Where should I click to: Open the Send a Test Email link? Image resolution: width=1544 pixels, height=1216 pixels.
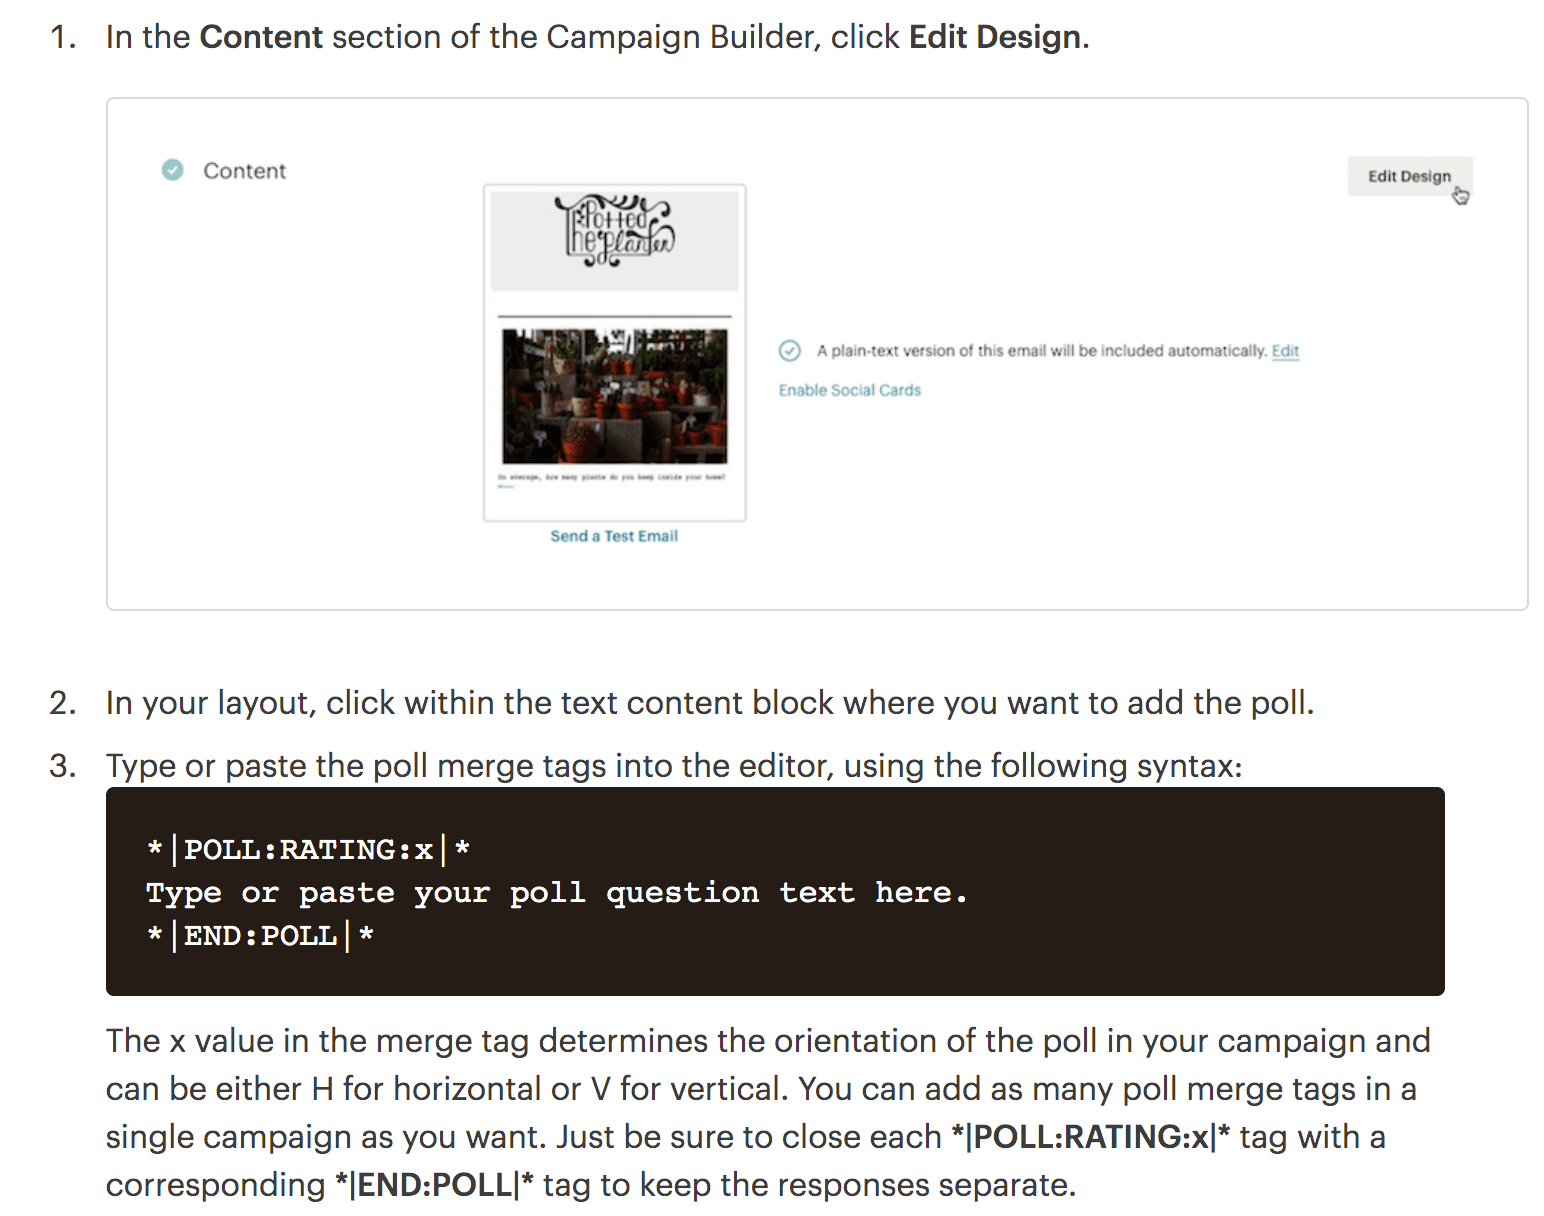coord(614,536)
